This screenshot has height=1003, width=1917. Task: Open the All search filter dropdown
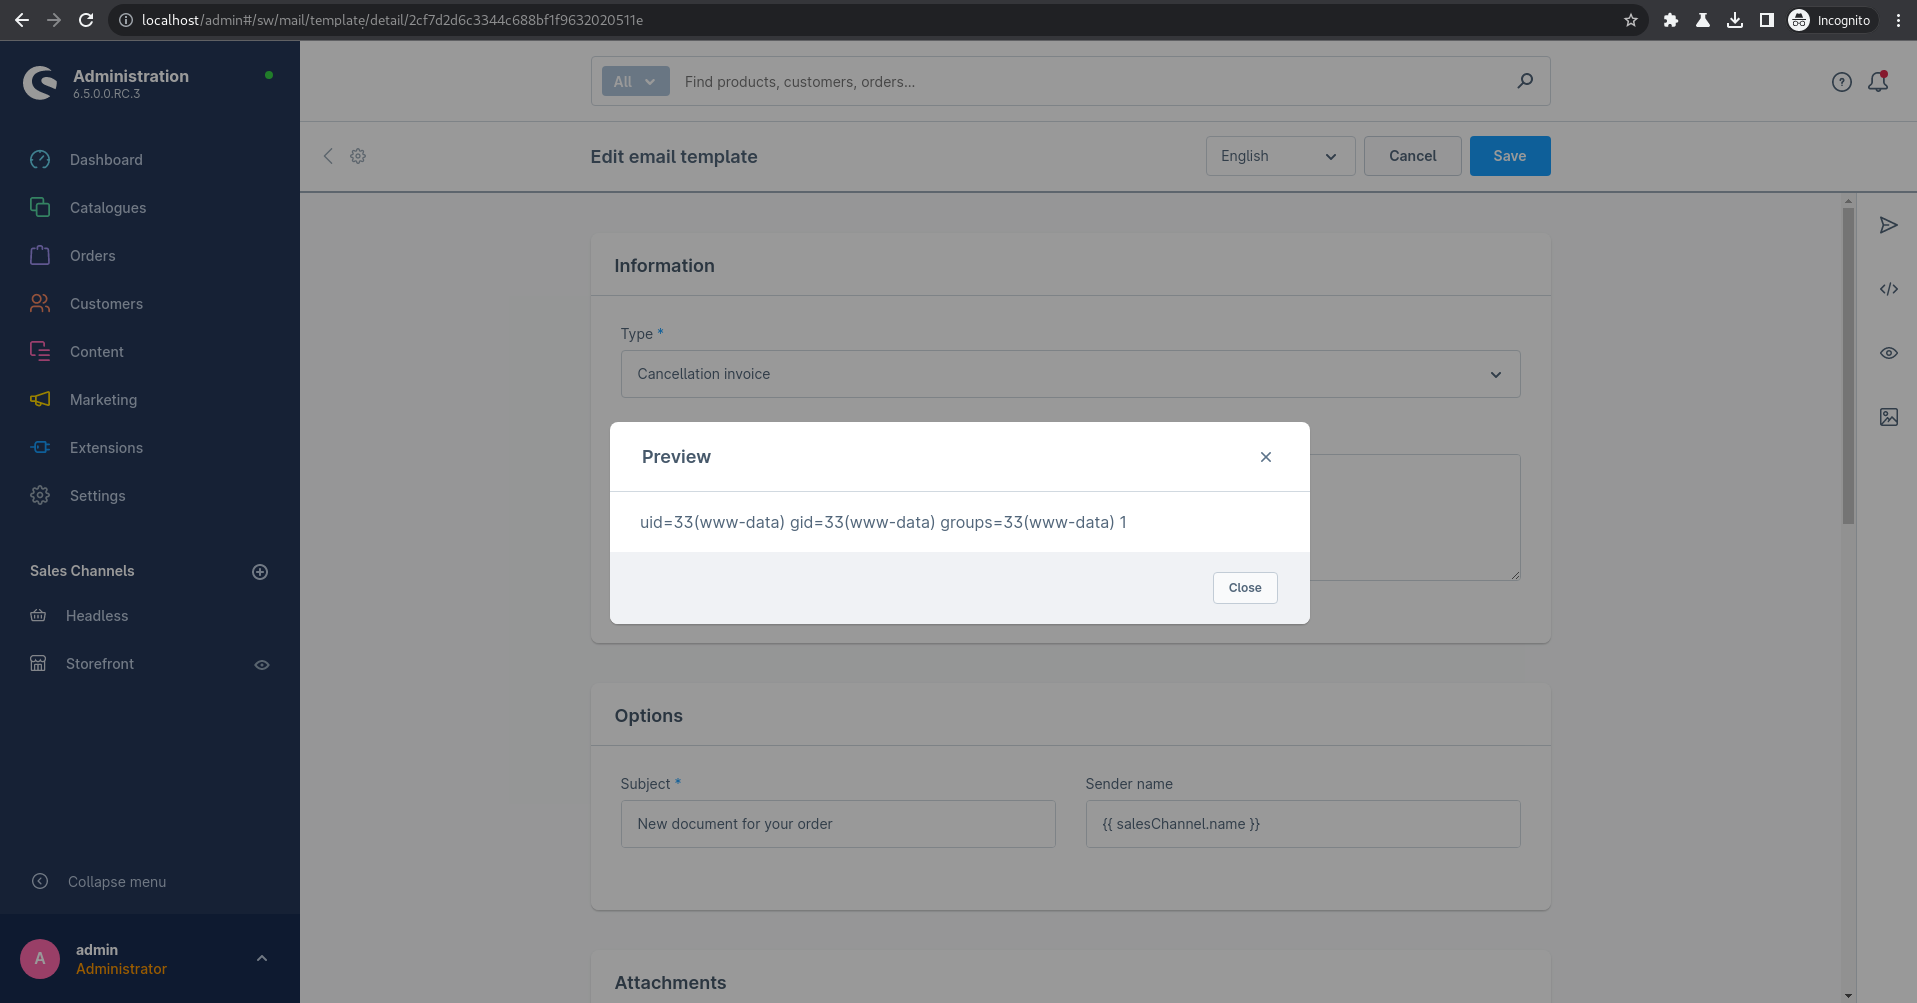coord(635,82)
